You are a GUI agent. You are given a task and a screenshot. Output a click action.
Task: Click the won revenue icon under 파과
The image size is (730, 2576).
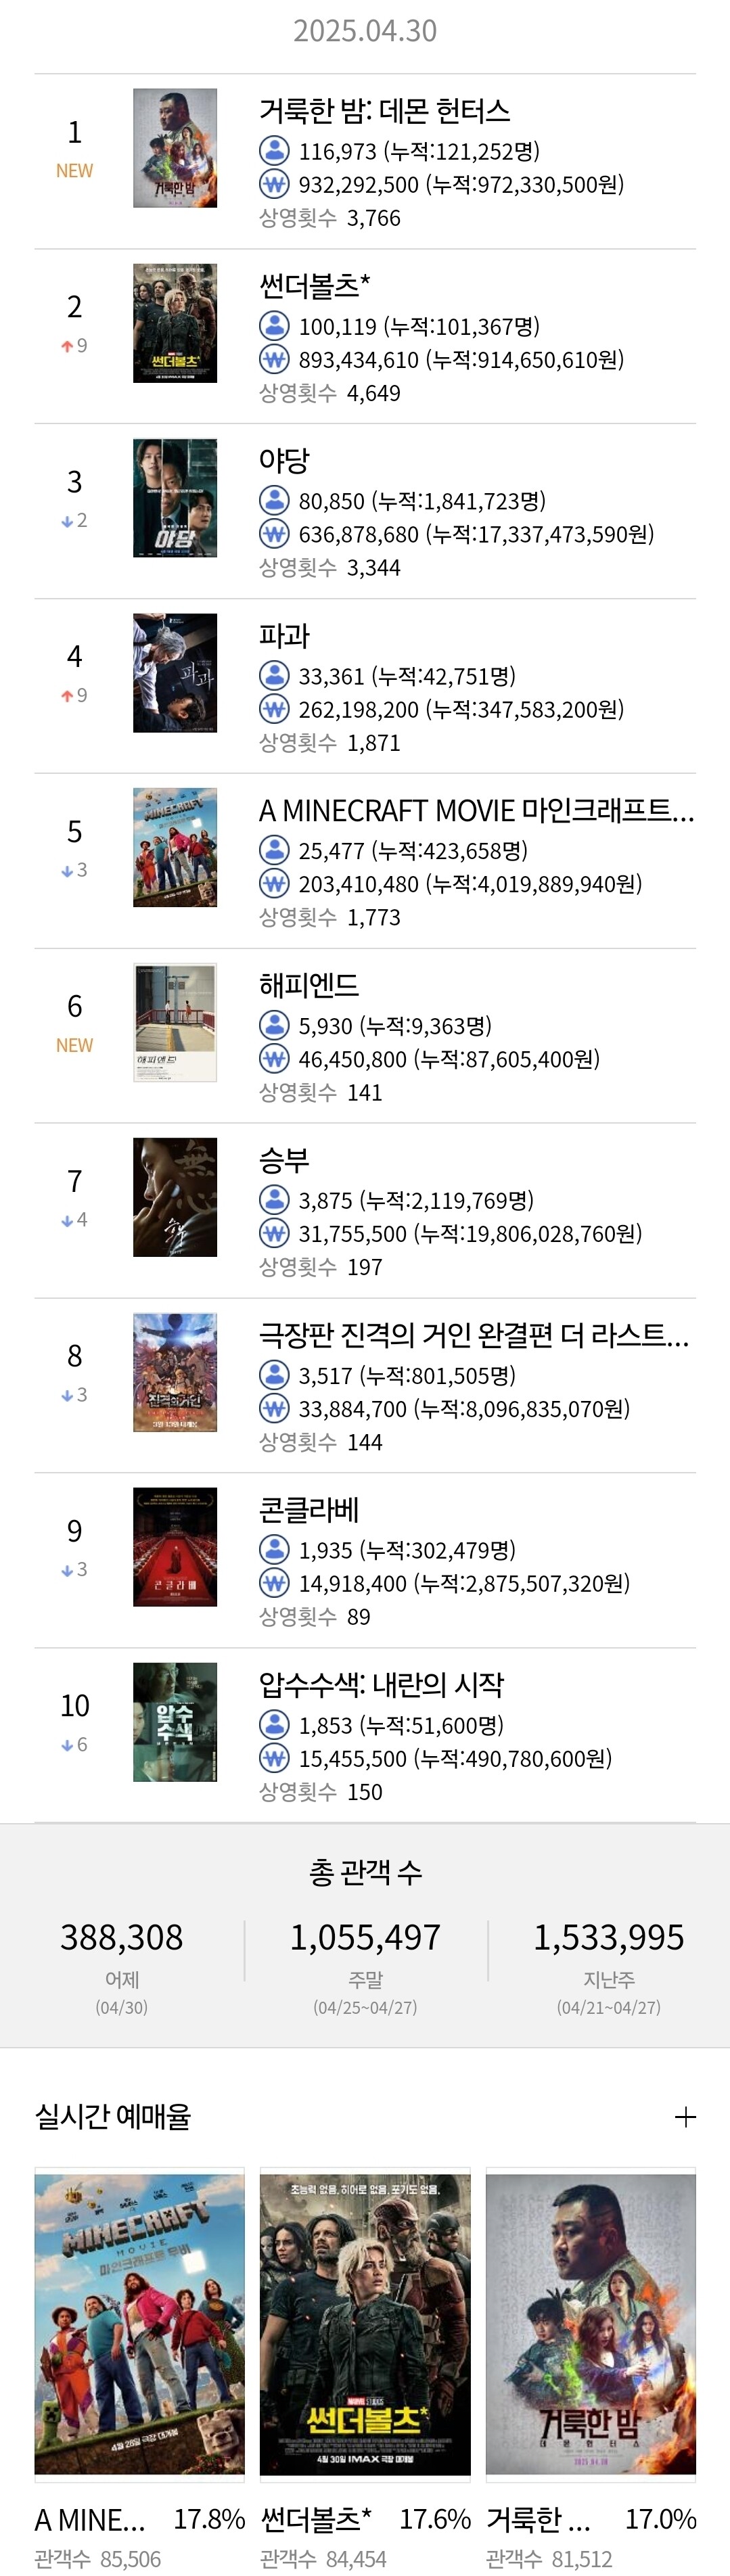274,709
